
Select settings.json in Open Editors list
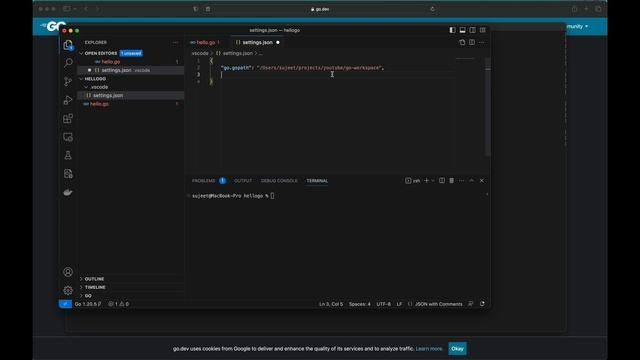131,70
